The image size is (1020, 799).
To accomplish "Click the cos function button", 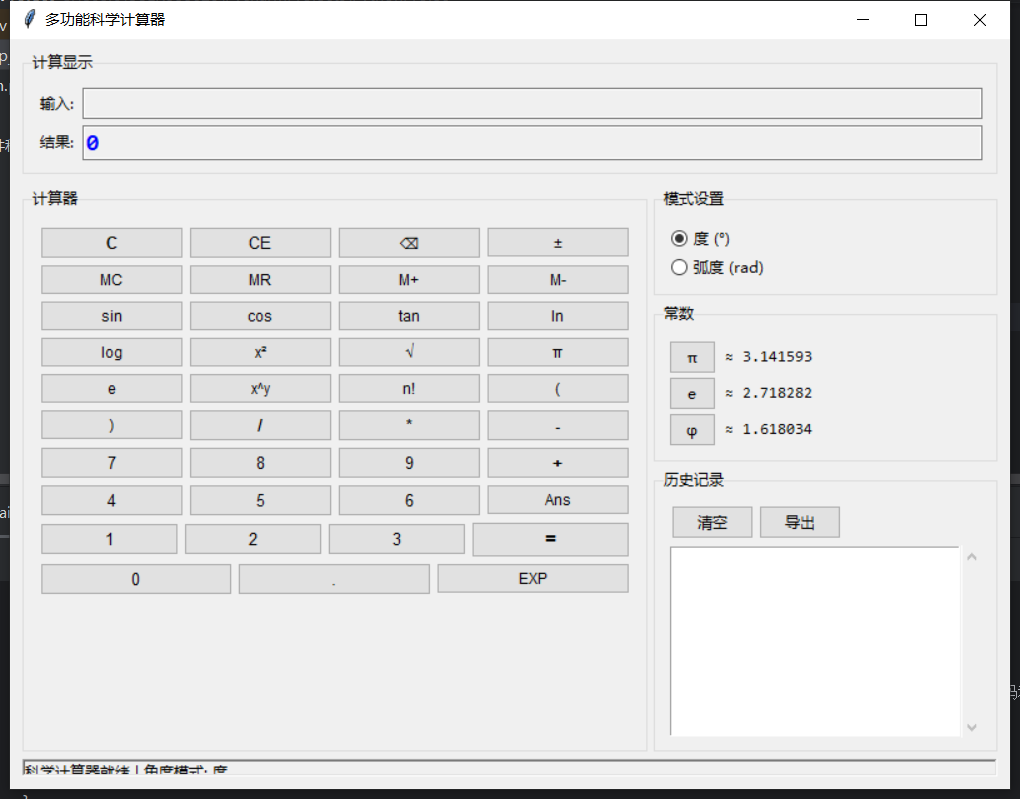I will coord(260,316).
